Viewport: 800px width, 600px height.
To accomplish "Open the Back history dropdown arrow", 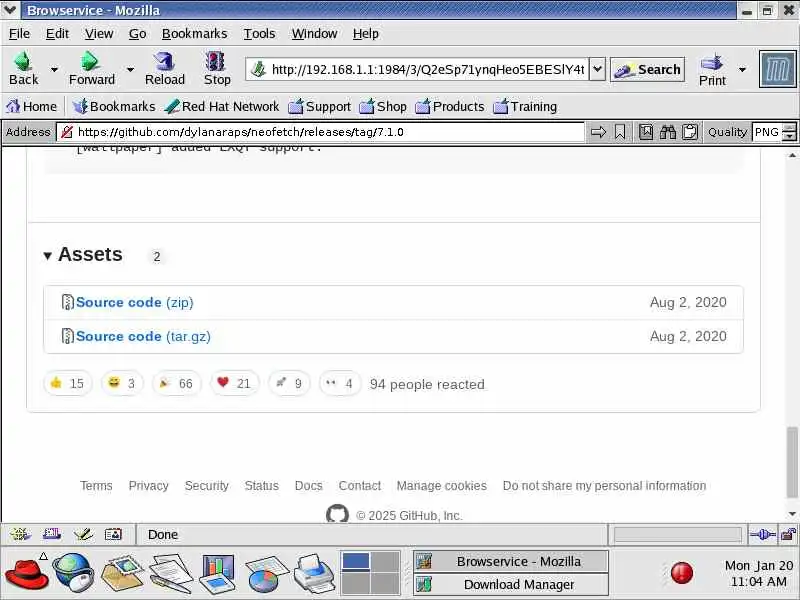I will [54, 69].
